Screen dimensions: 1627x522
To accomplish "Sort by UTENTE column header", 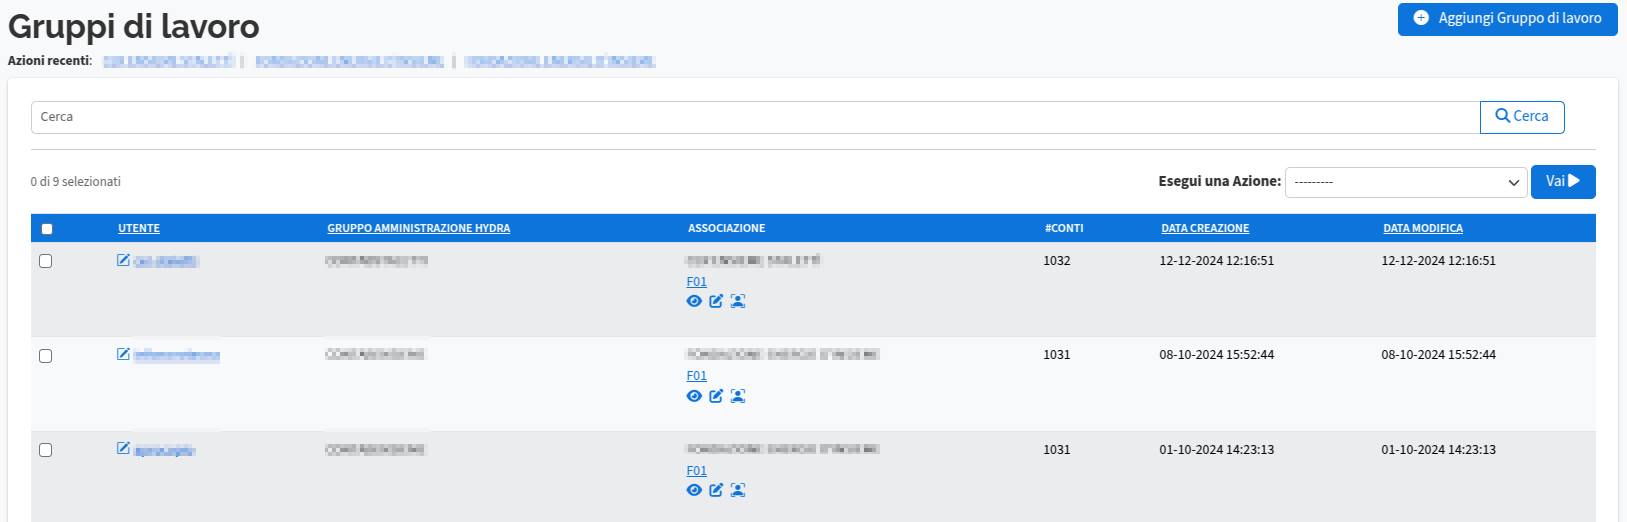I will click(x=139, y=229).
